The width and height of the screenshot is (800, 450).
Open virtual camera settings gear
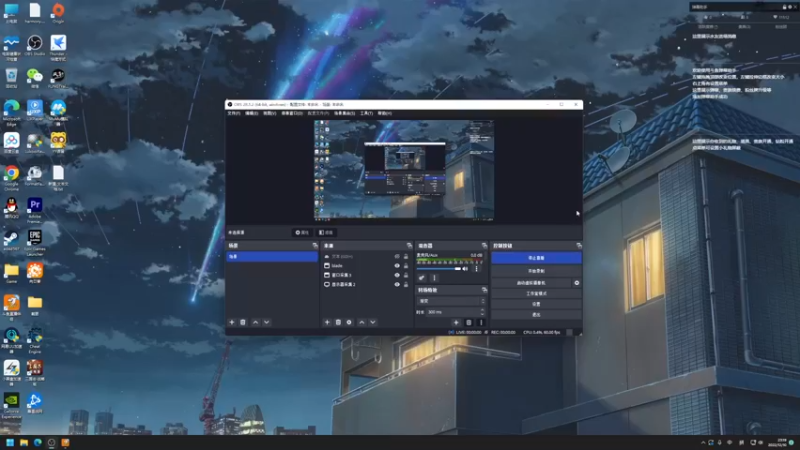click(577, 283)
